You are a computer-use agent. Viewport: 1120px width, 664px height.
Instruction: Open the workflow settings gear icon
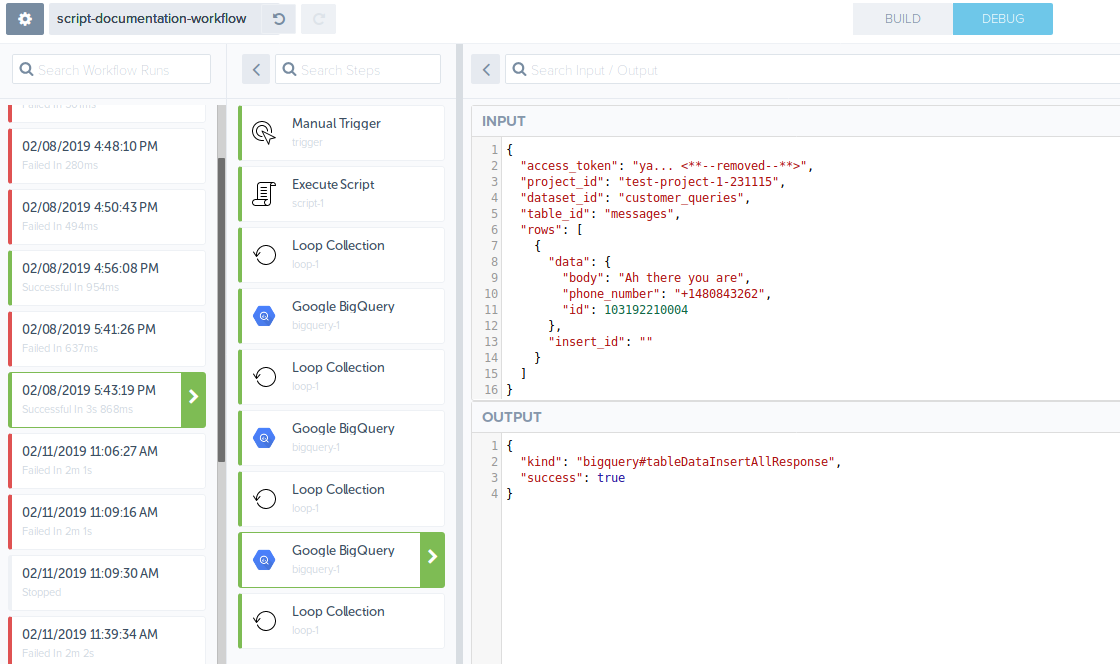(x=24, y=18)
